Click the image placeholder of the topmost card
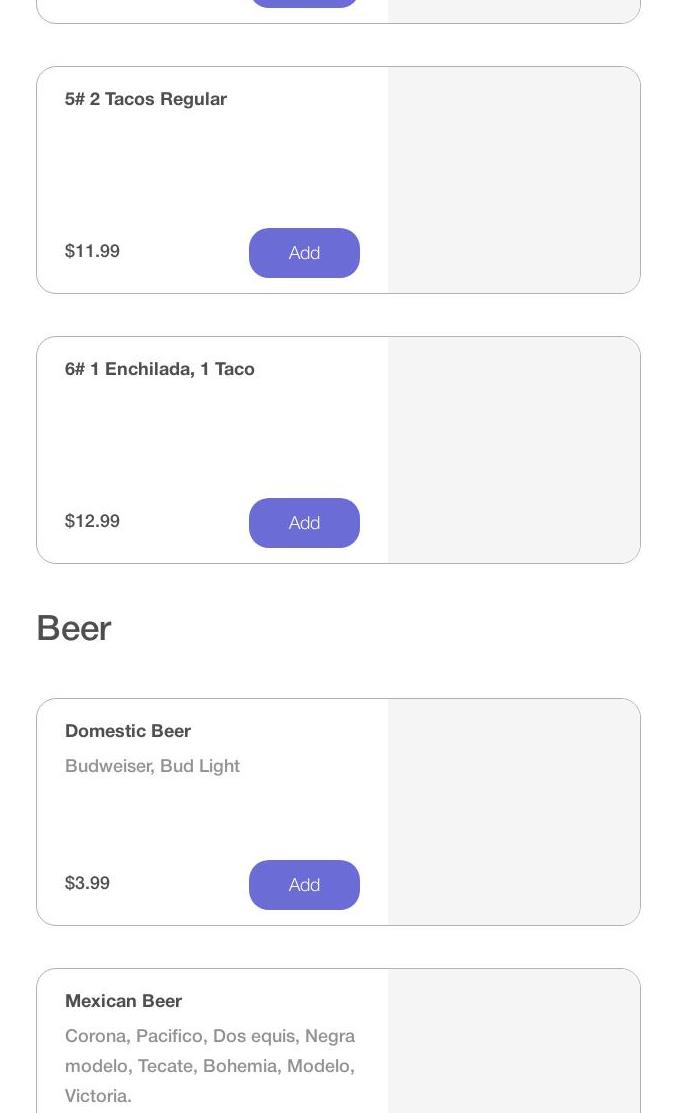 point(514,10)
